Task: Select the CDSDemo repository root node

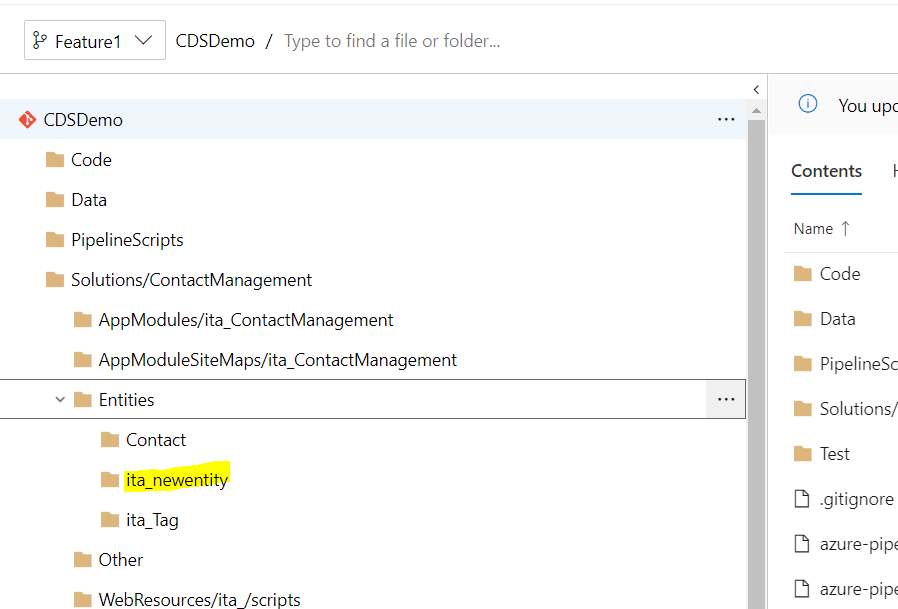Action: pyautogui.click(x=373, y=119)
